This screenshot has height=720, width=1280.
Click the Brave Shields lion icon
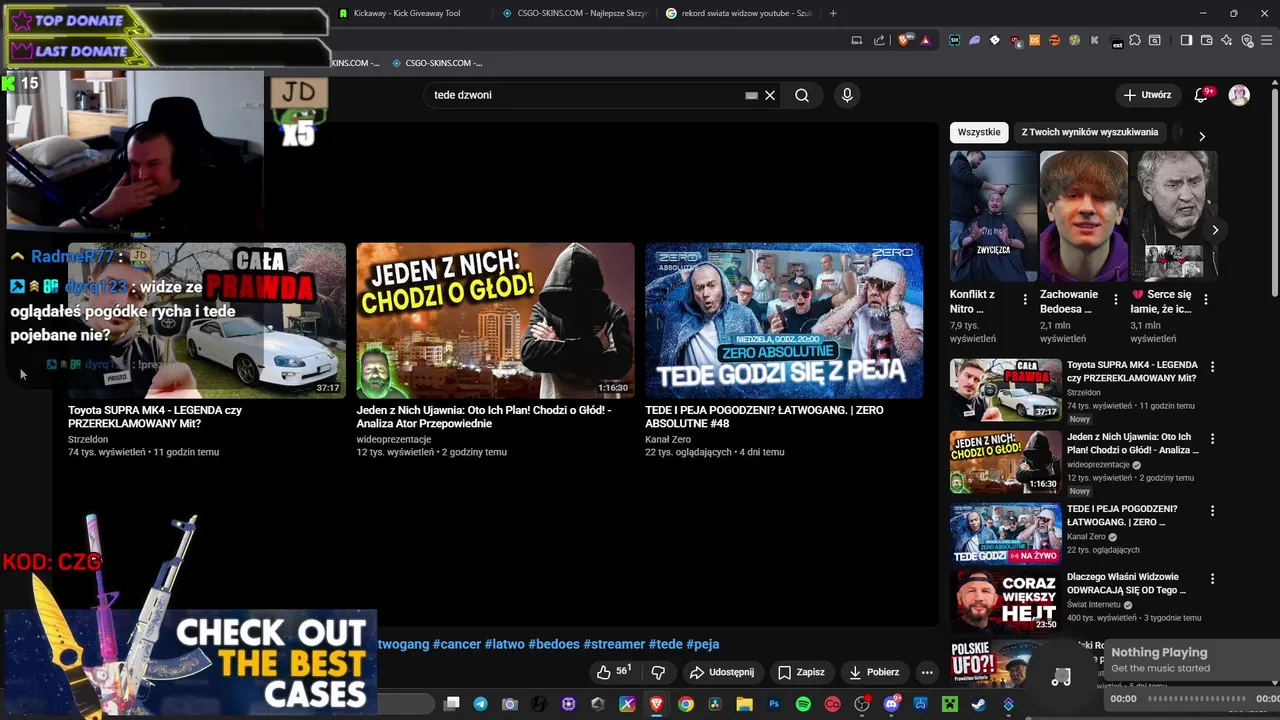[903, 40]
